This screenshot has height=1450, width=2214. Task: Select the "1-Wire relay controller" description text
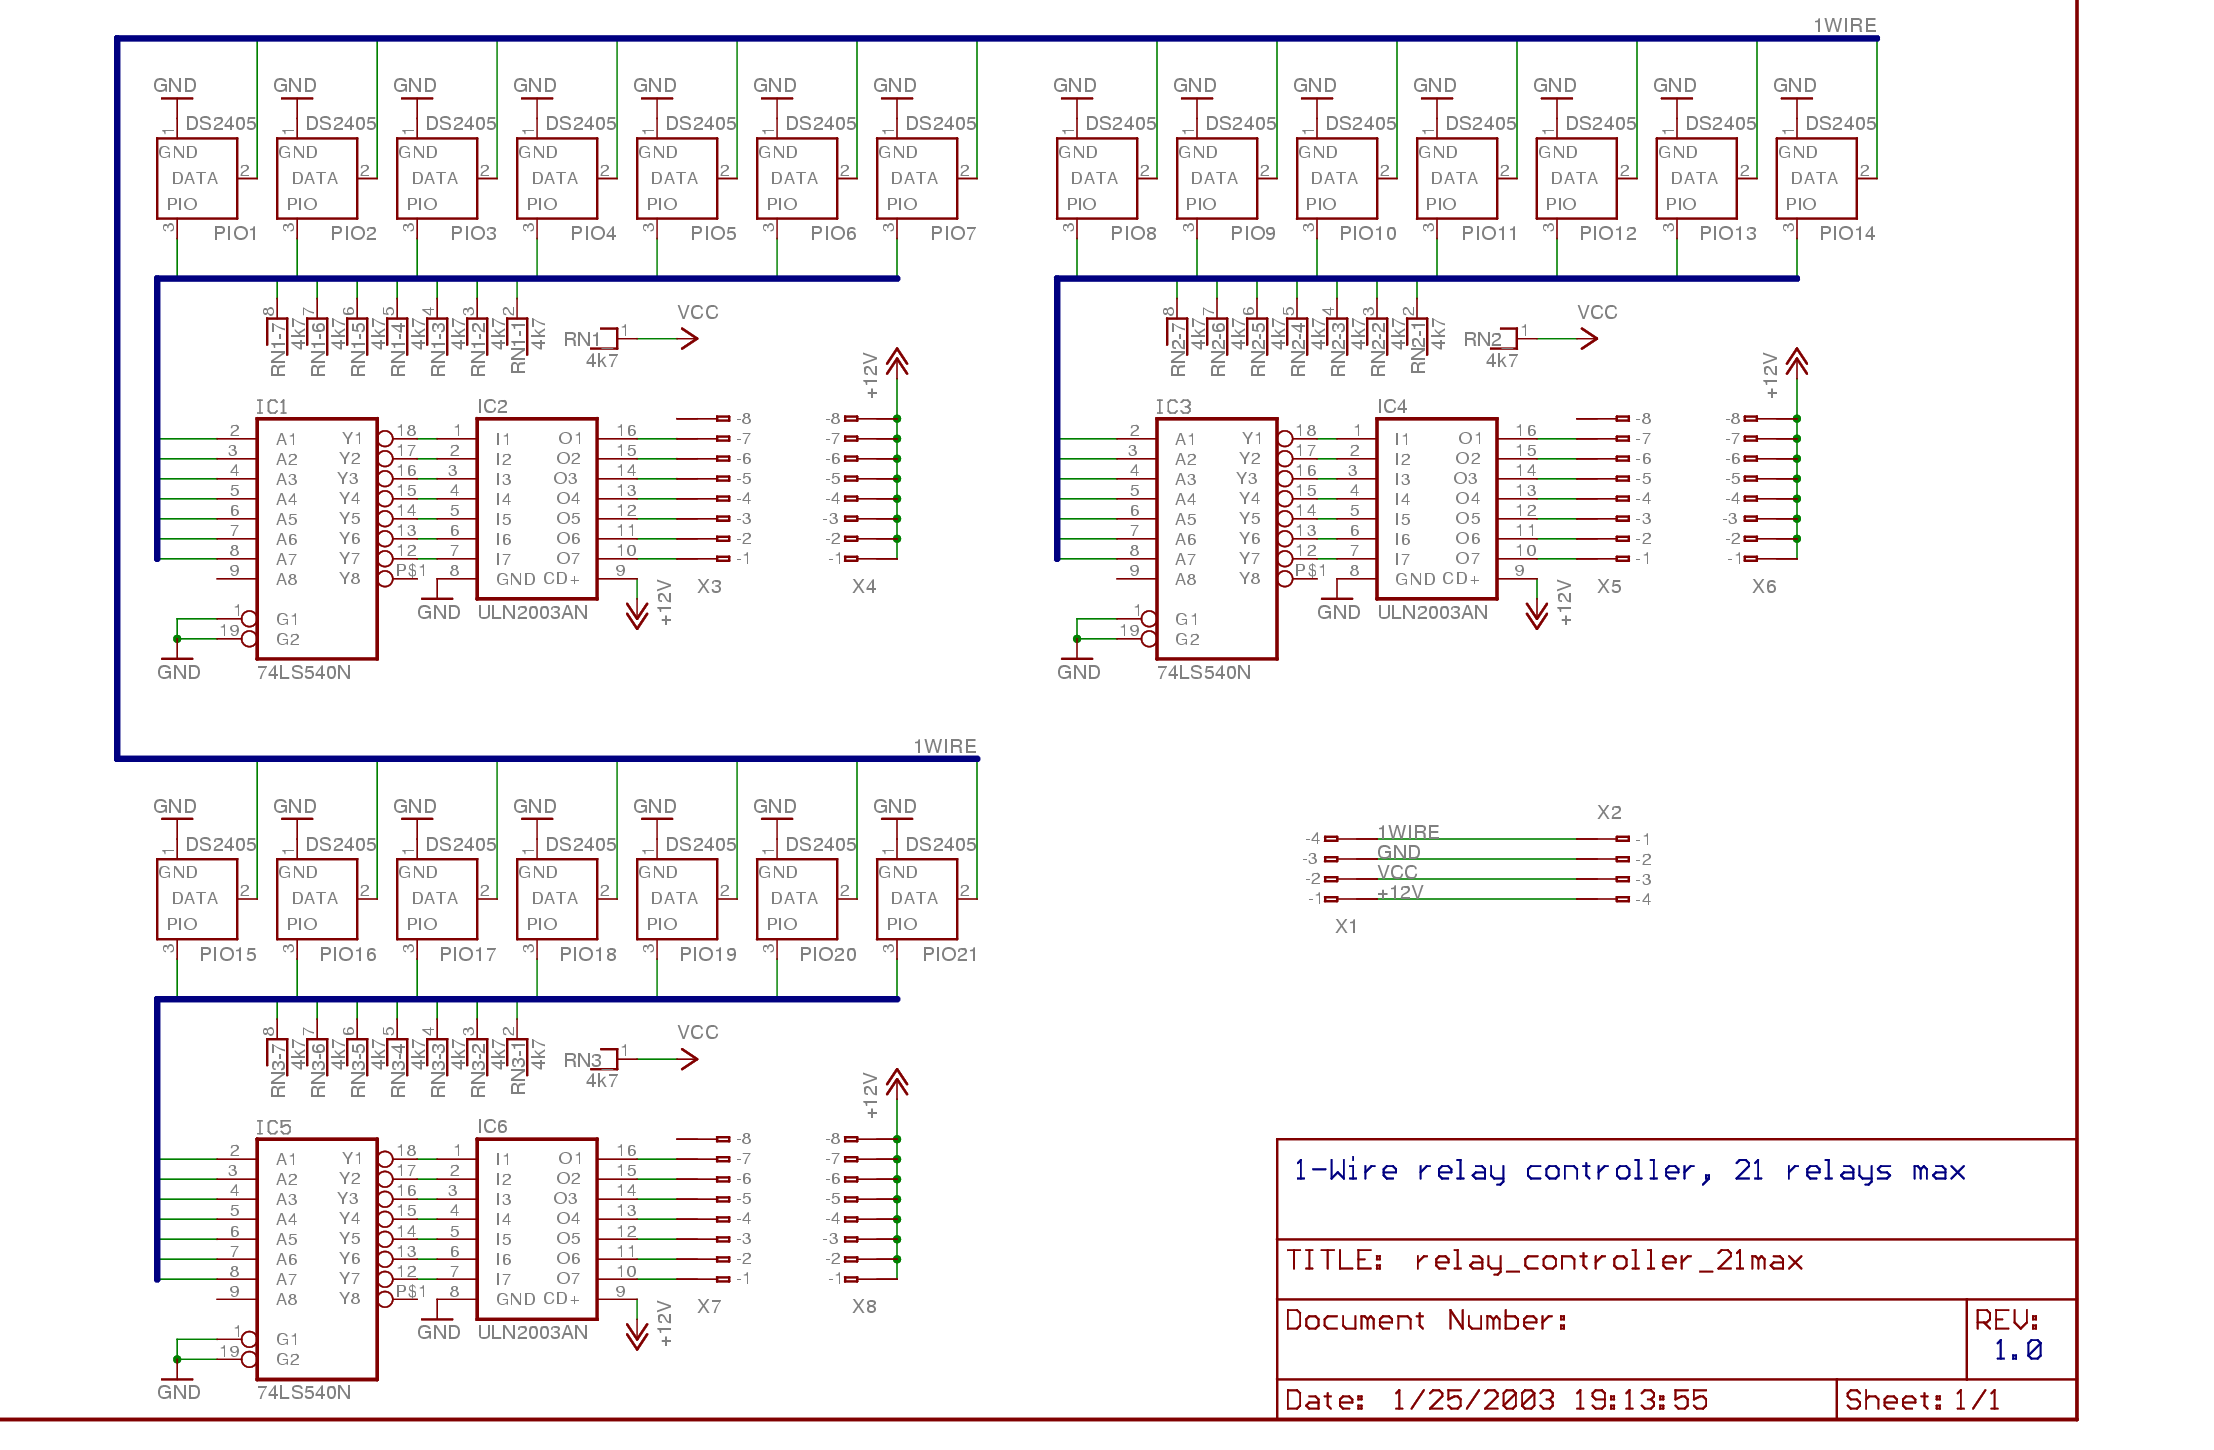[x=1629, y=1171]
